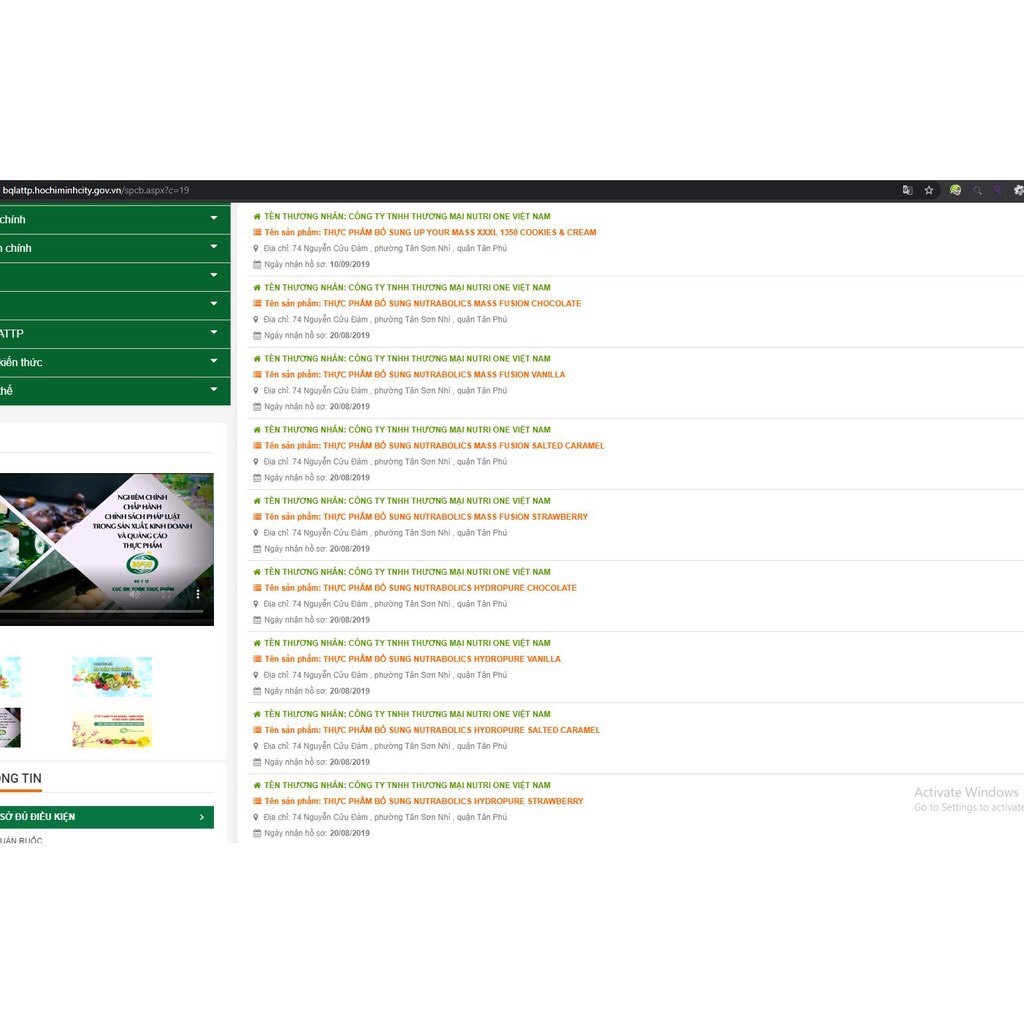Open Nutrabolics Mass Fusion Salted Caramel link

[434, 446]
